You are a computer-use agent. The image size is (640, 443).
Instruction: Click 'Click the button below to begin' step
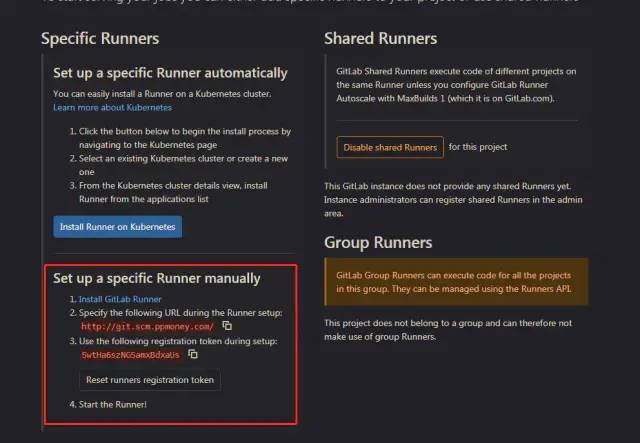[184, 138]
